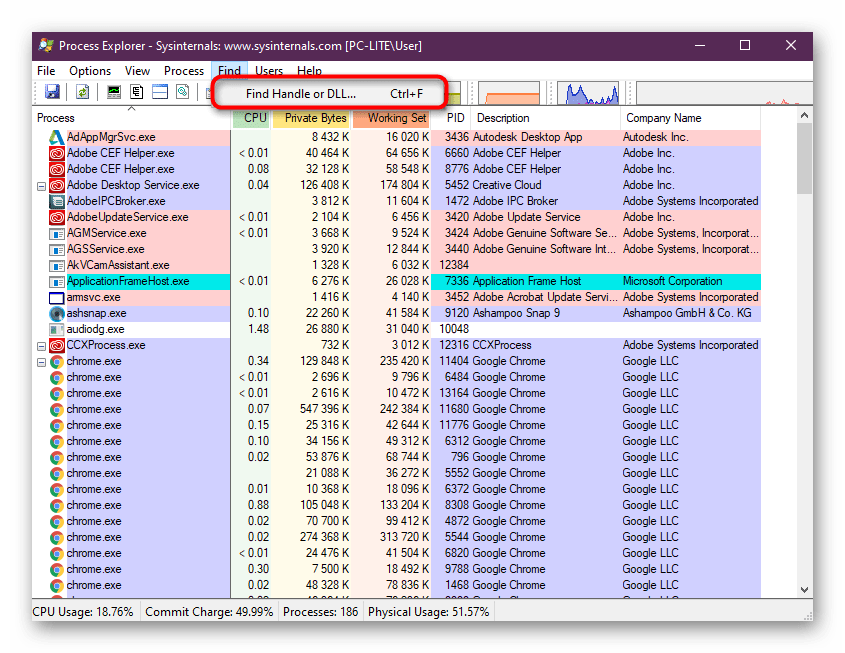
Task: Maximize the Process Explorer window
Action: click(x=745, y=45)
